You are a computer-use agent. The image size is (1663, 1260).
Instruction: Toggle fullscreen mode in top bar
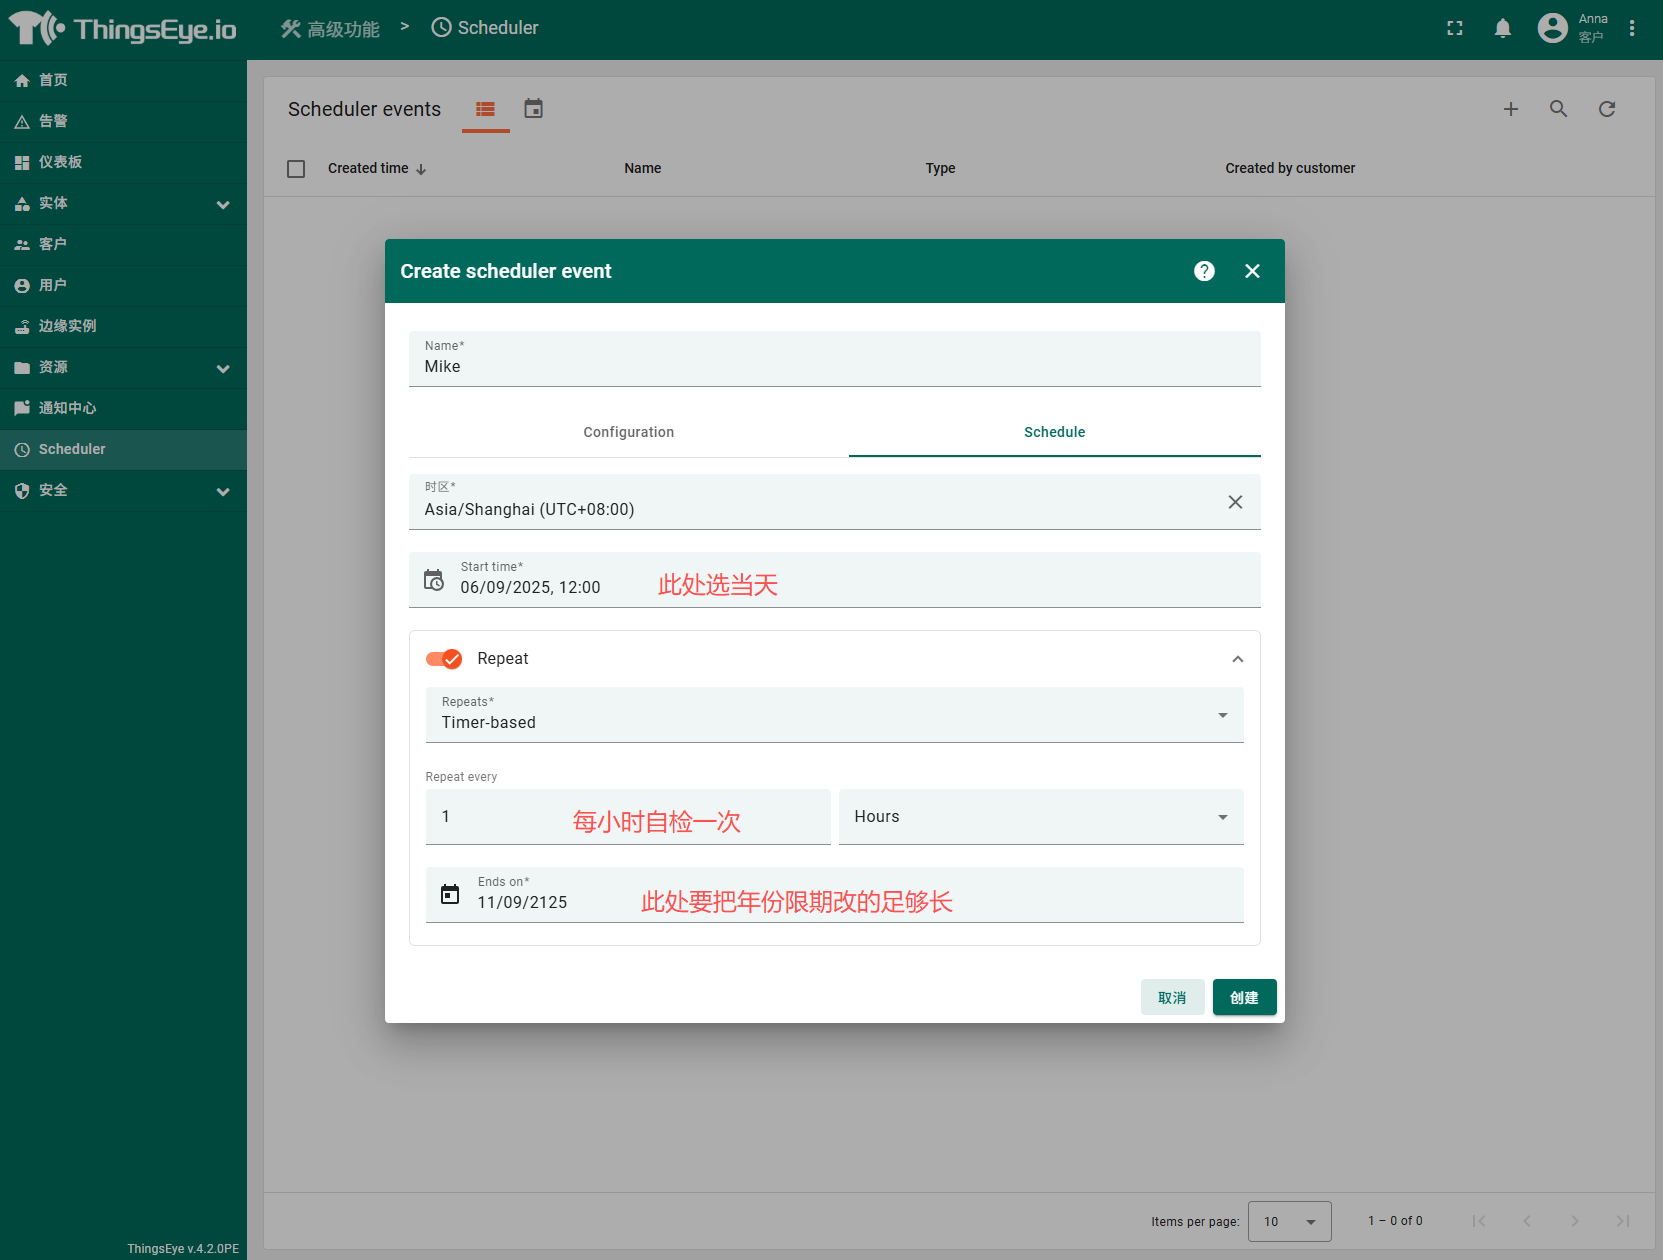1455,28
